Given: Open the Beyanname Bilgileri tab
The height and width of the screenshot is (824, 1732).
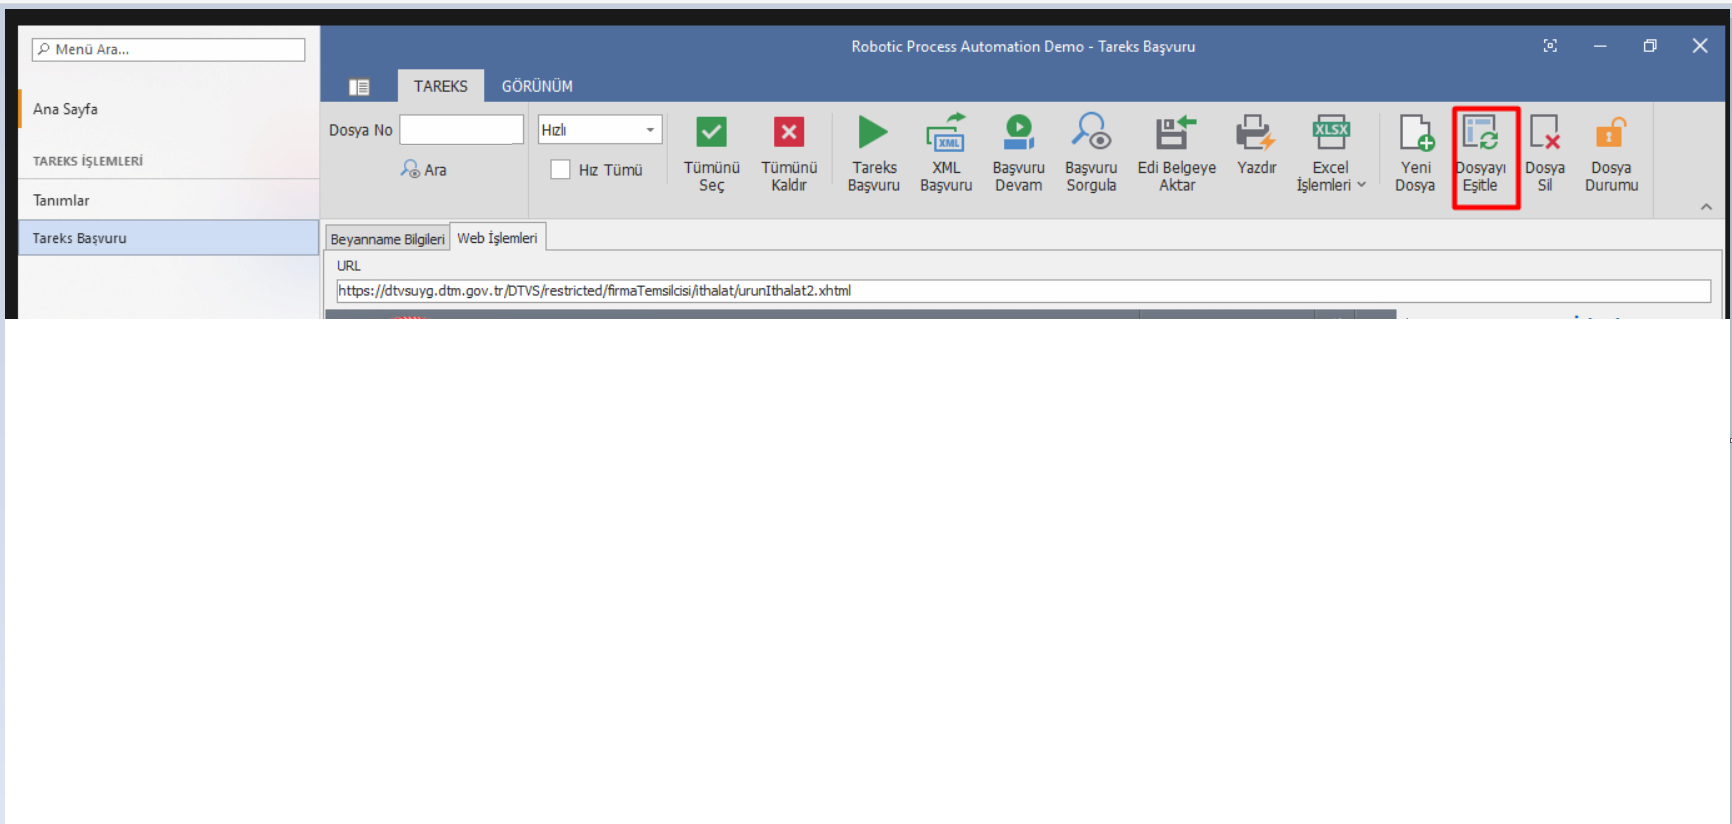Looking at the screenshot, I should pos(387,239).
